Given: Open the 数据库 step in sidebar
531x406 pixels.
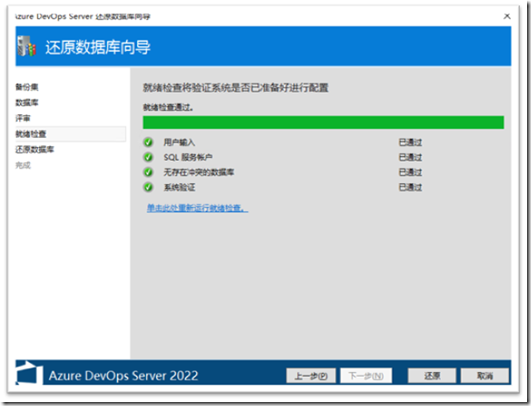Looking at the screenshot, I should (x=27, y=103).
